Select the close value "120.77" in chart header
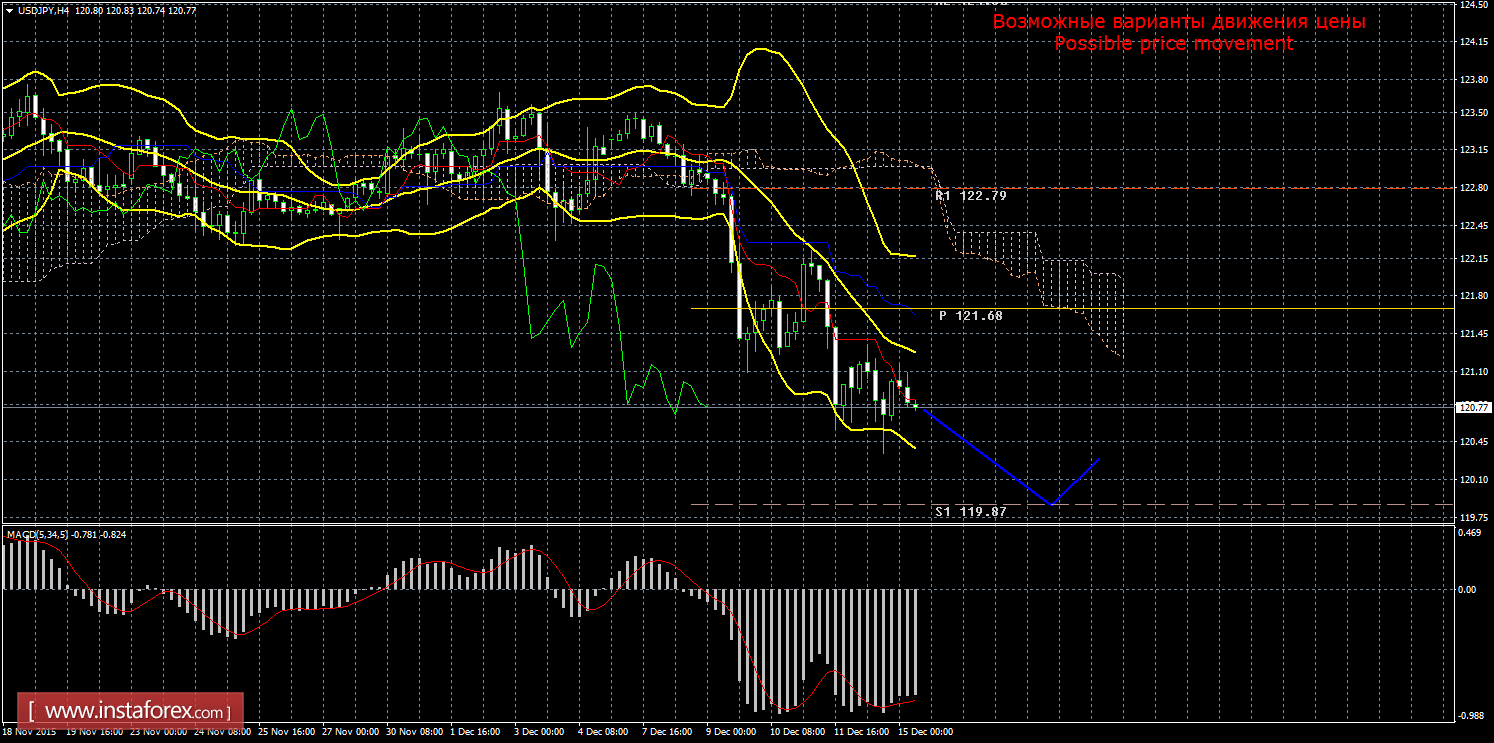Screen dimensions: 1494x743 pyautogui.click(x=184, y=9)
